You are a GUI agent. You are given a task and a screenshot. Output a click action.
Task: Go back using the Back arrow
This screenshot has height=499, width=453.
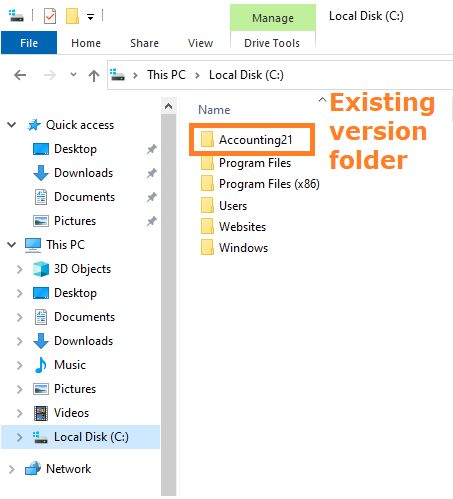click(20, 75)
